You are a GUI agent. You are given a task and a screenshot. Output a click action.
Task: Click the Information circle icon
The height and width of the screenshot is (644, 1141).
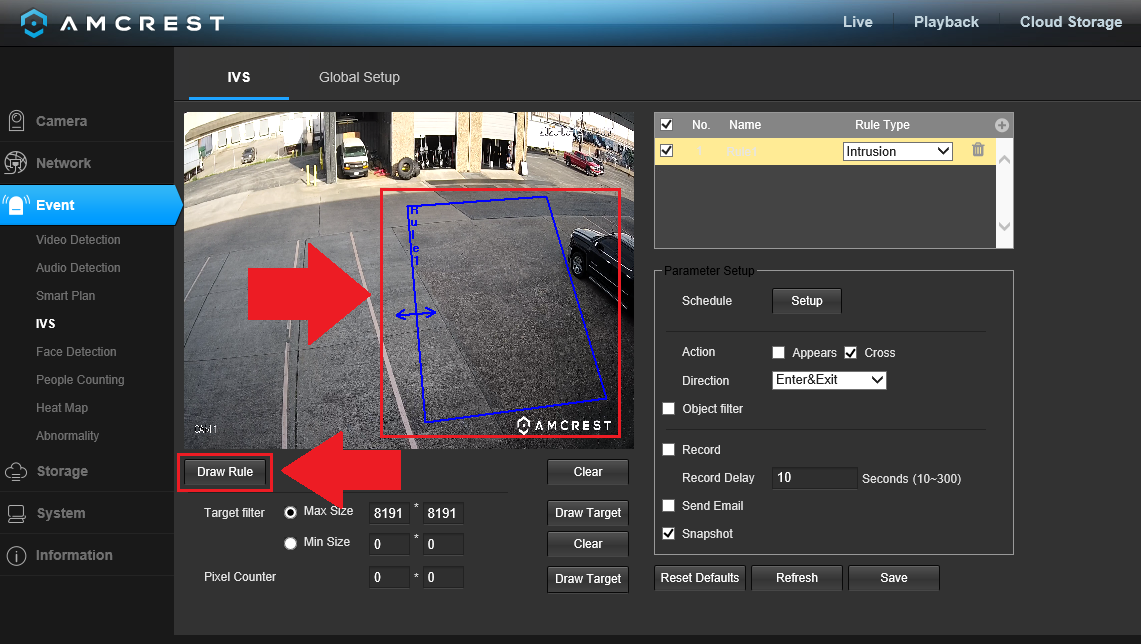tap(16, 555)
